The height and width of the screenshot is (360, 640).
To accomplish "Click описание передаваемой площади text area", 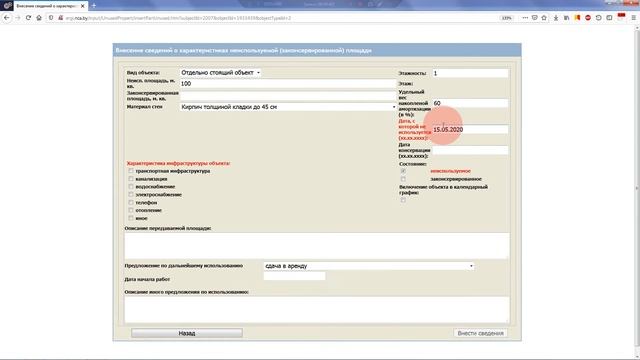I will point(317,246).
